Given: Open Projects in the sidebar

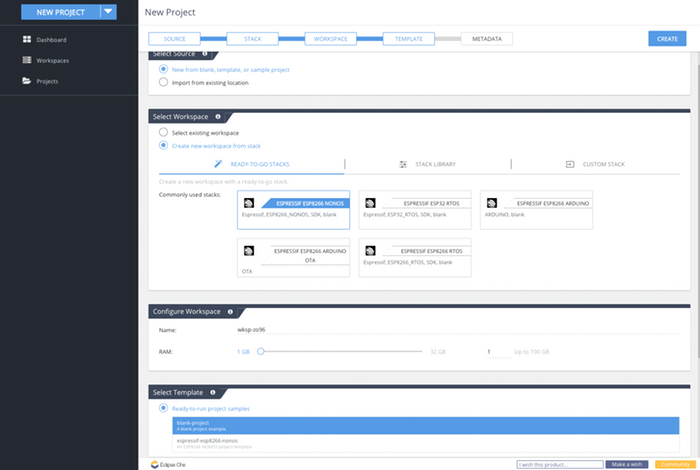Looking at the screenshot, I should coord(47,81).
